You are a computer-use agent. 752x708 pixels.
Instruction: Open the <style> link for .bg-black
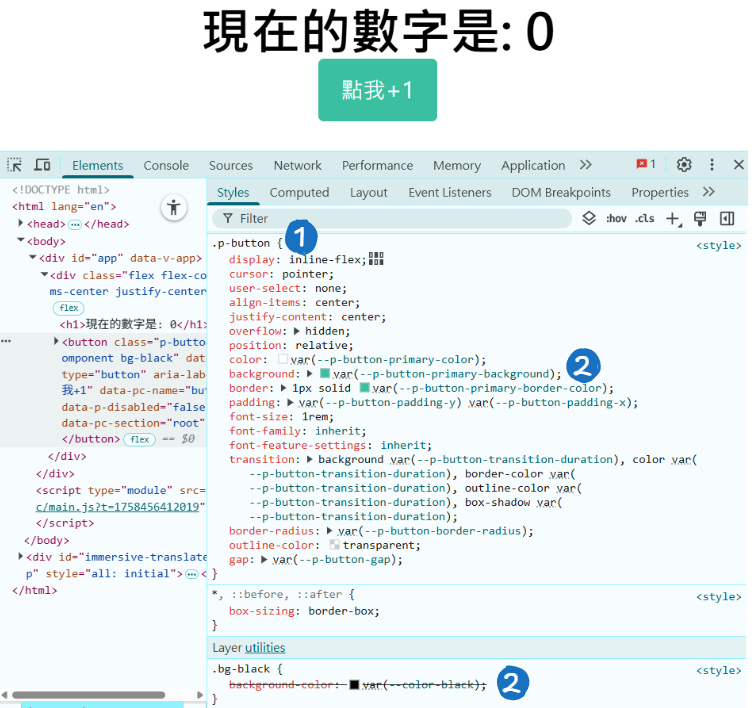(x=719, y=670)
